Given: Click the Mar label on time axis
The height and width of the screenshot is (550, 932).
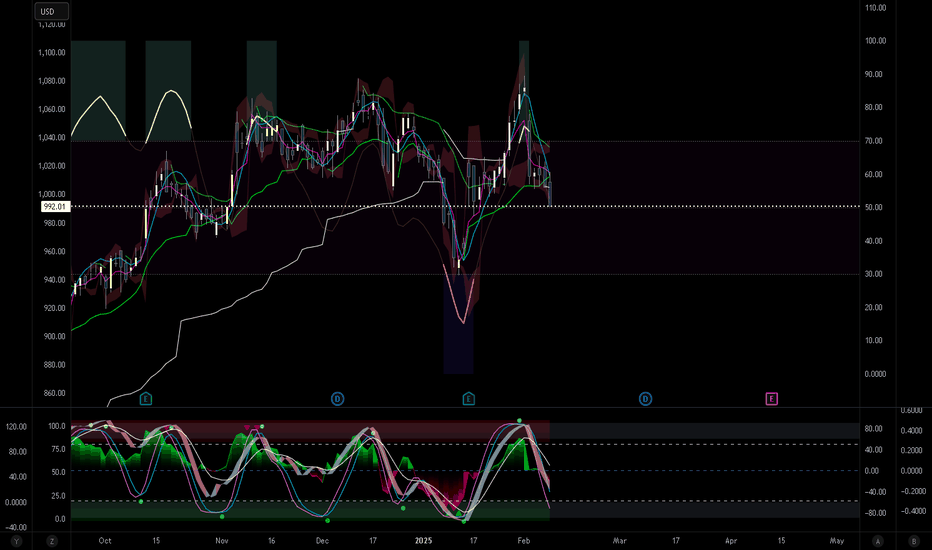Looking at the screenshot, I should click(619, 540).
